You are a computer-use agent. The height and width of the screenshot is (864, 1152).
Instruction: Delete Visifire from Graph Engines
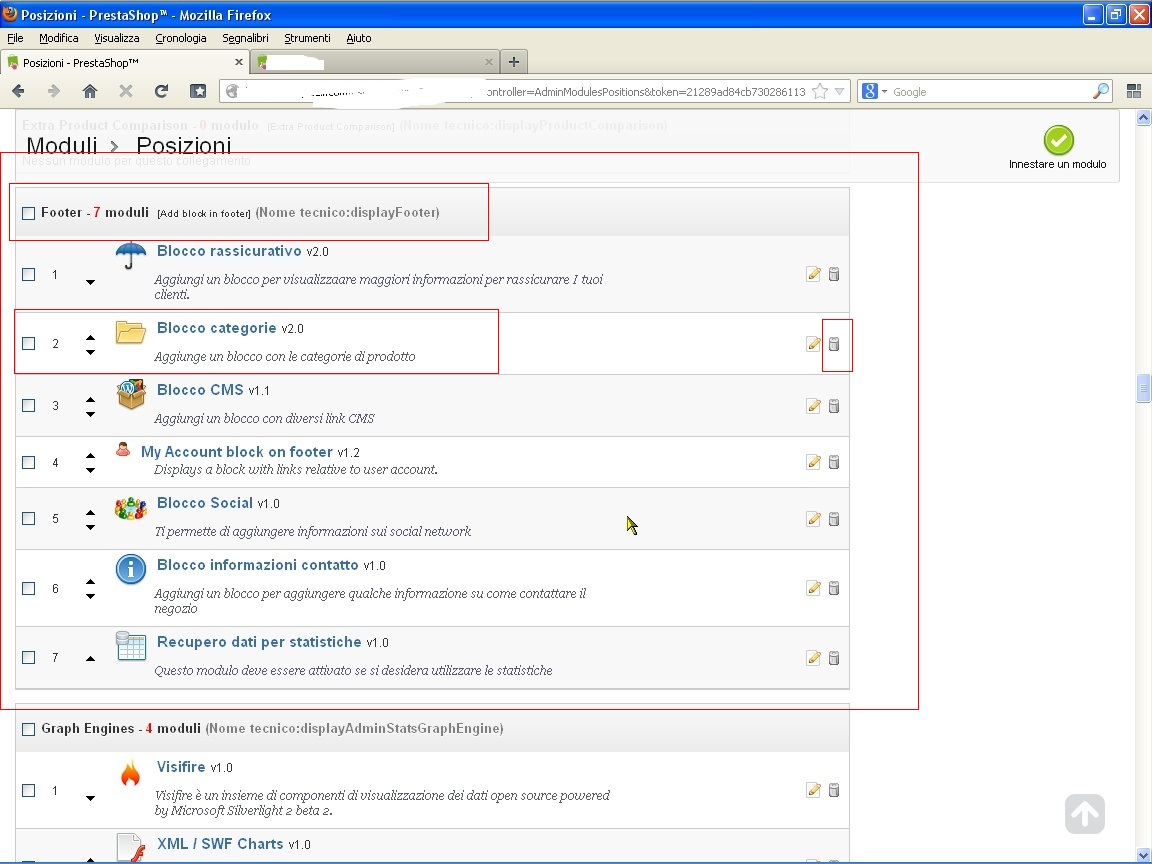click(x=834, y=790)
